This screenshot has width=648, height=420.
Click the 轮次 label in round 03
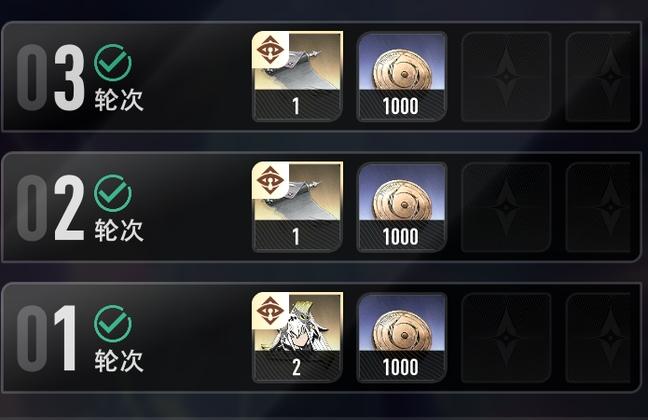pyautogui.click(x=119, y=100)
